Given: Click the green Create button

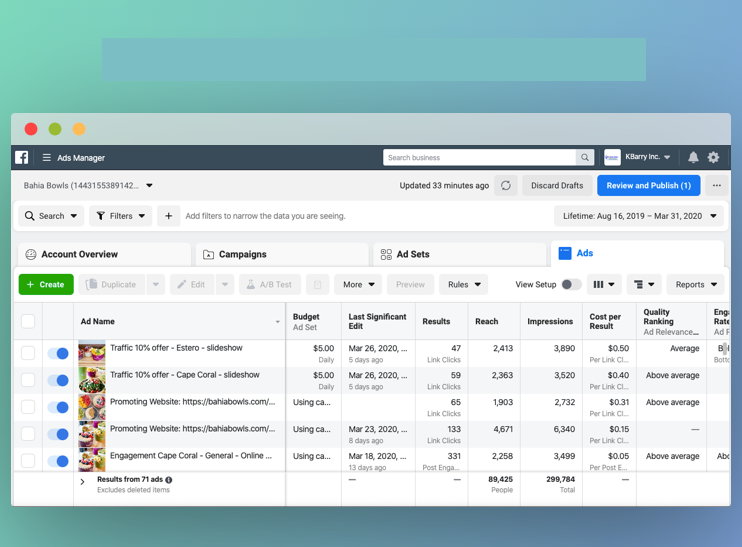Looking at the screenshot, I should pos(46,285).
